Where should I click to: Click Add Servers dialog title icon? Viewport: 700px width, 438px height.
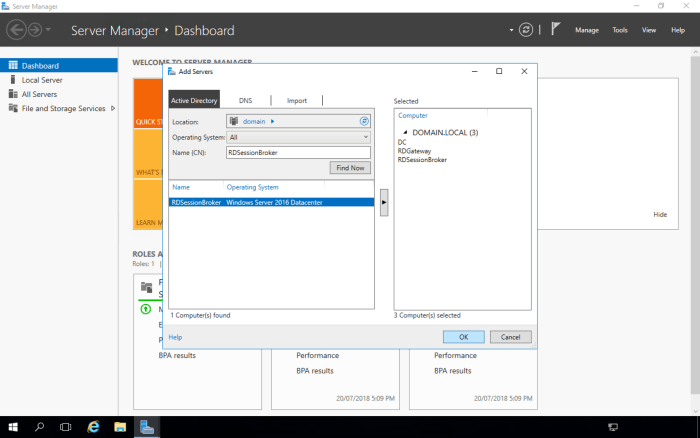click(171, 71)
